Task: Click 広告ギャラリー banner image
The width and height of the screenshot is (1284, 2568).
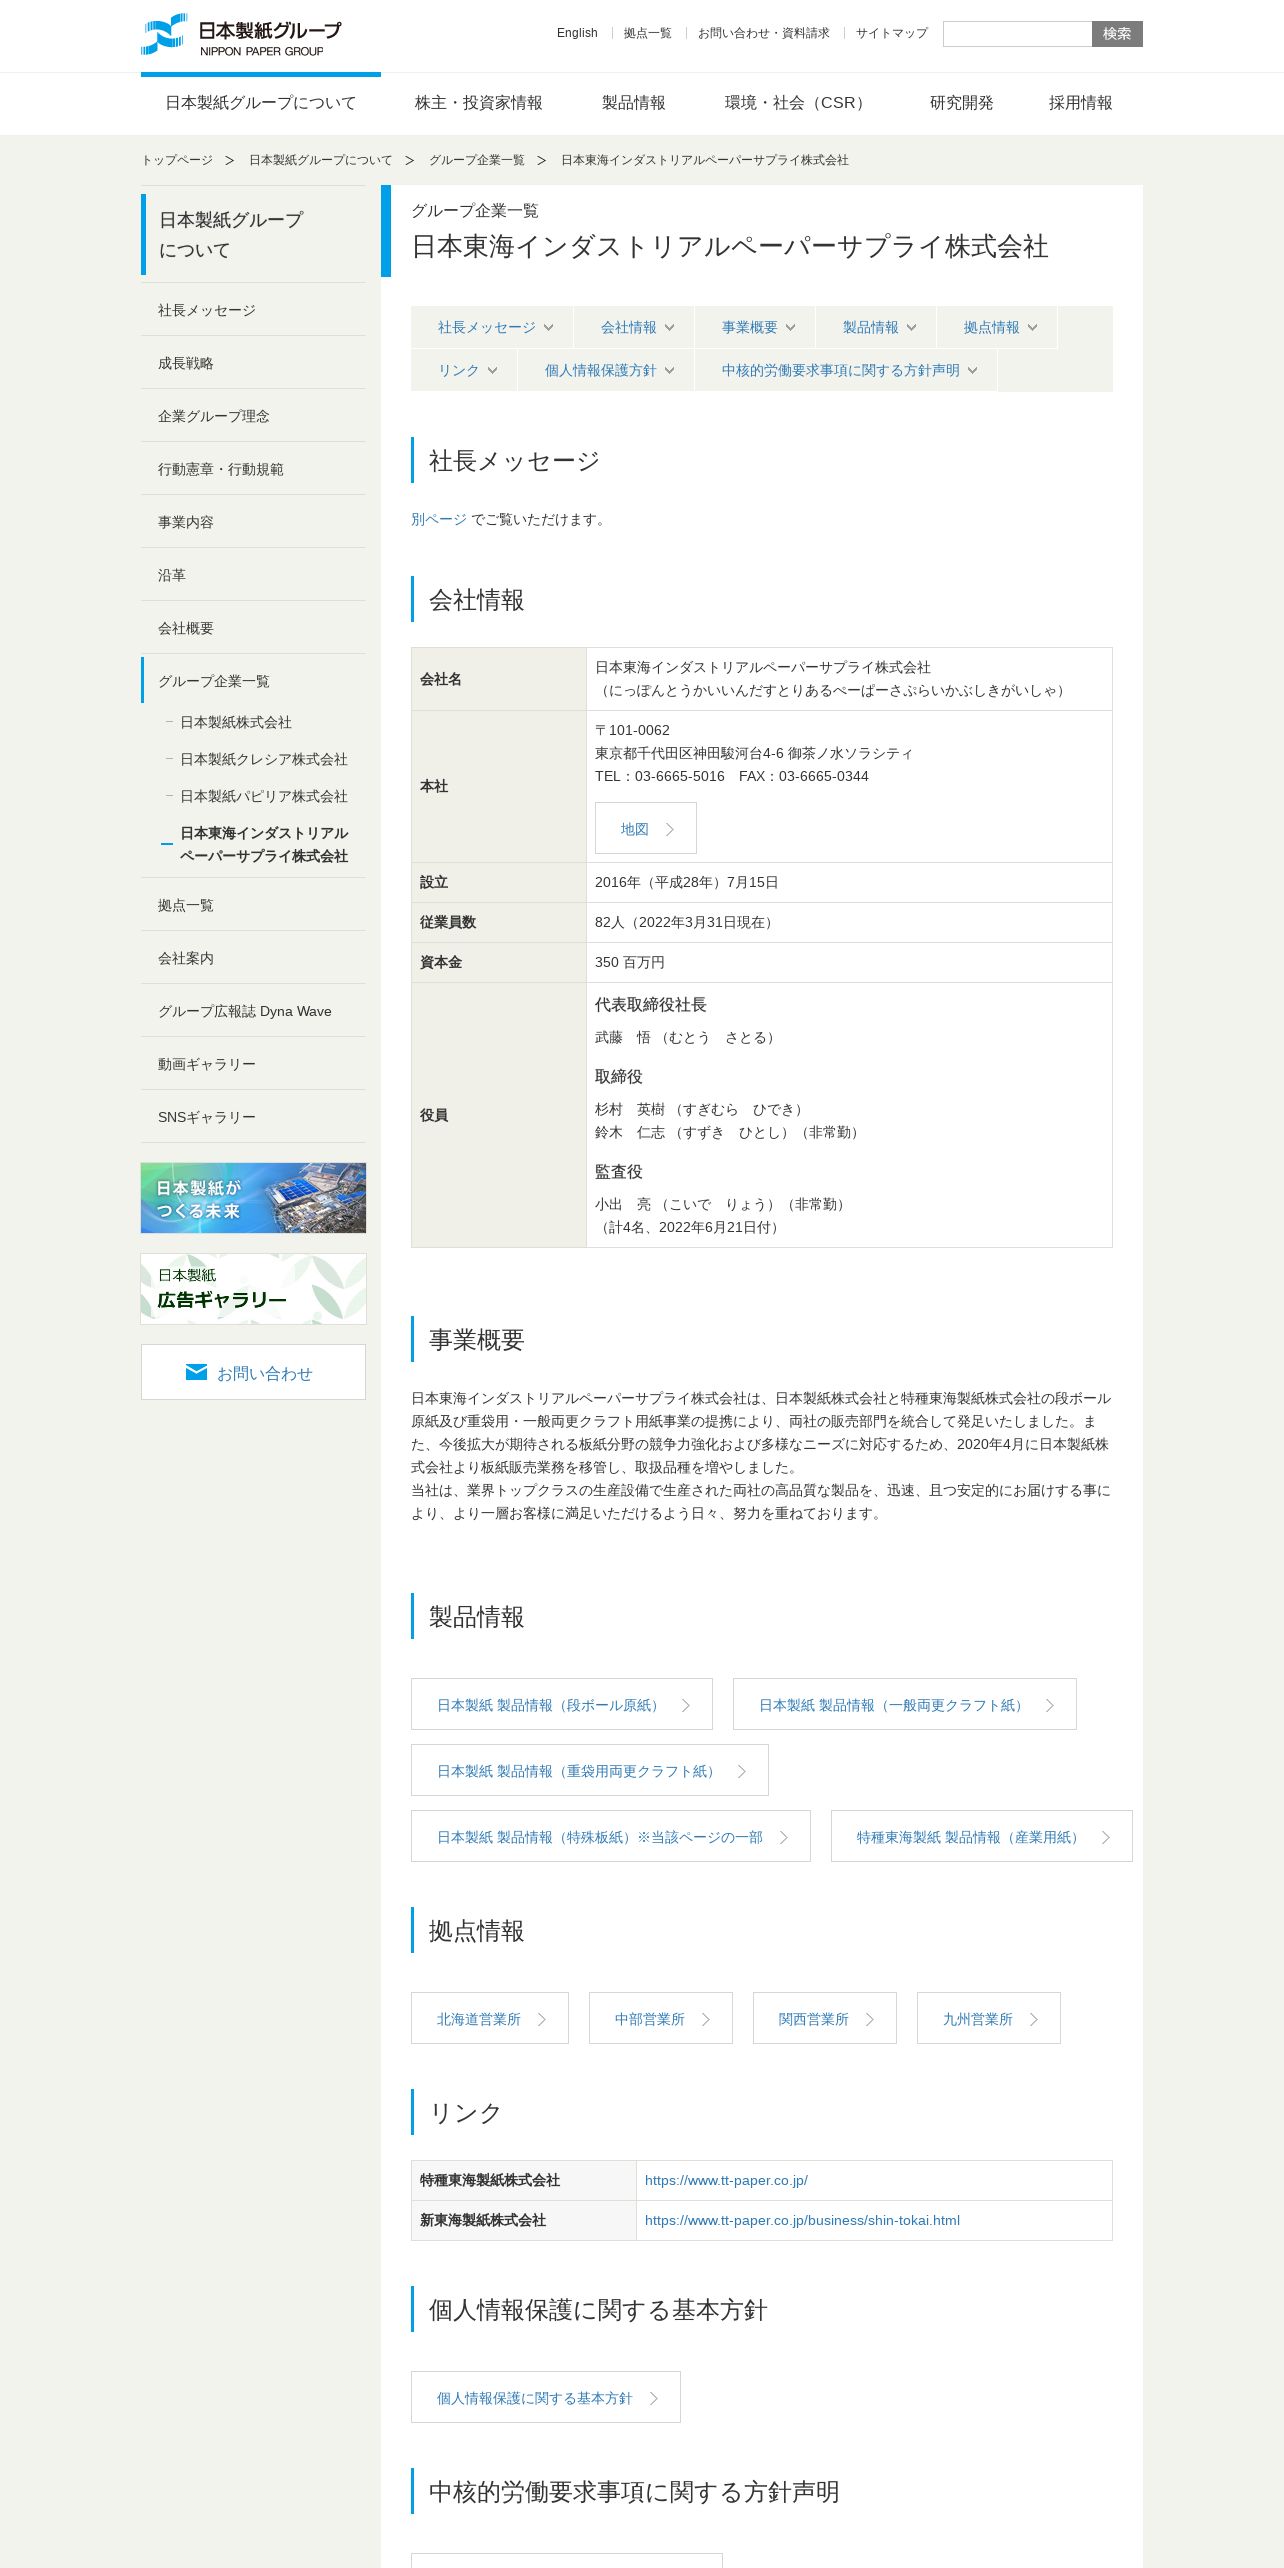Action: 253,1289
